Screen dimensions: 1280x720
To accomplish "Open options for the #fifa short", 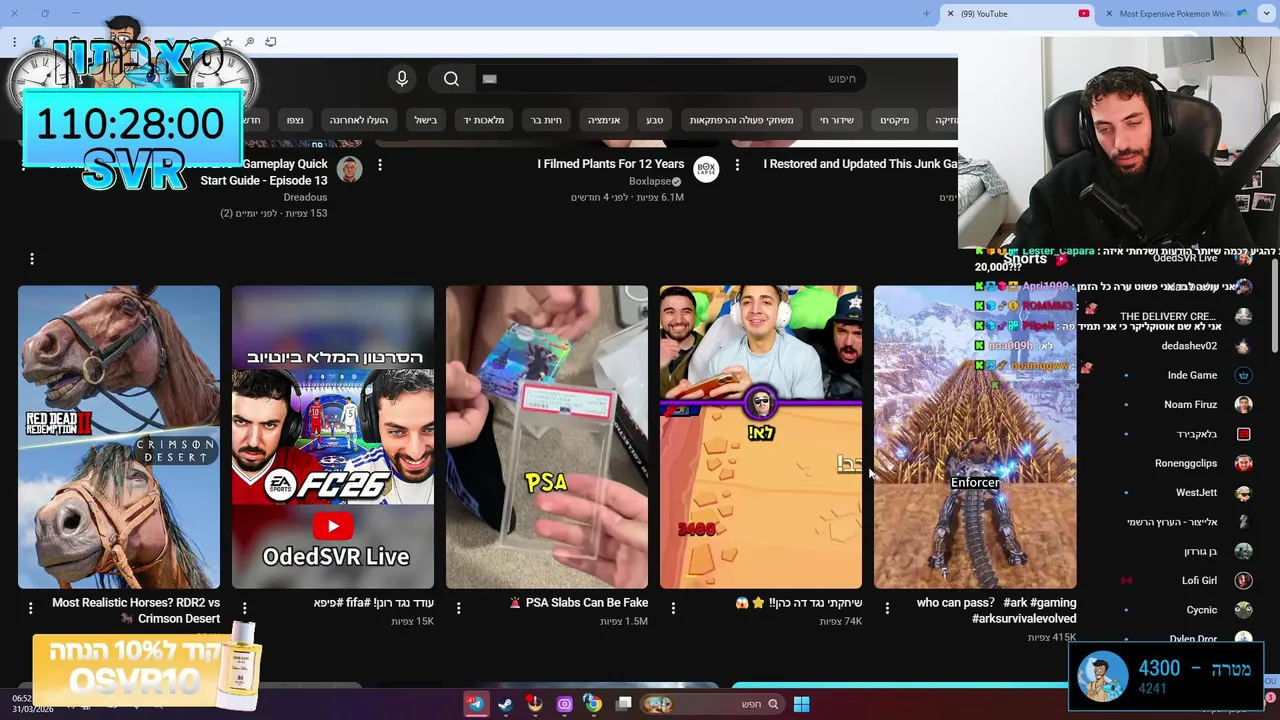I will pos(245,608).
